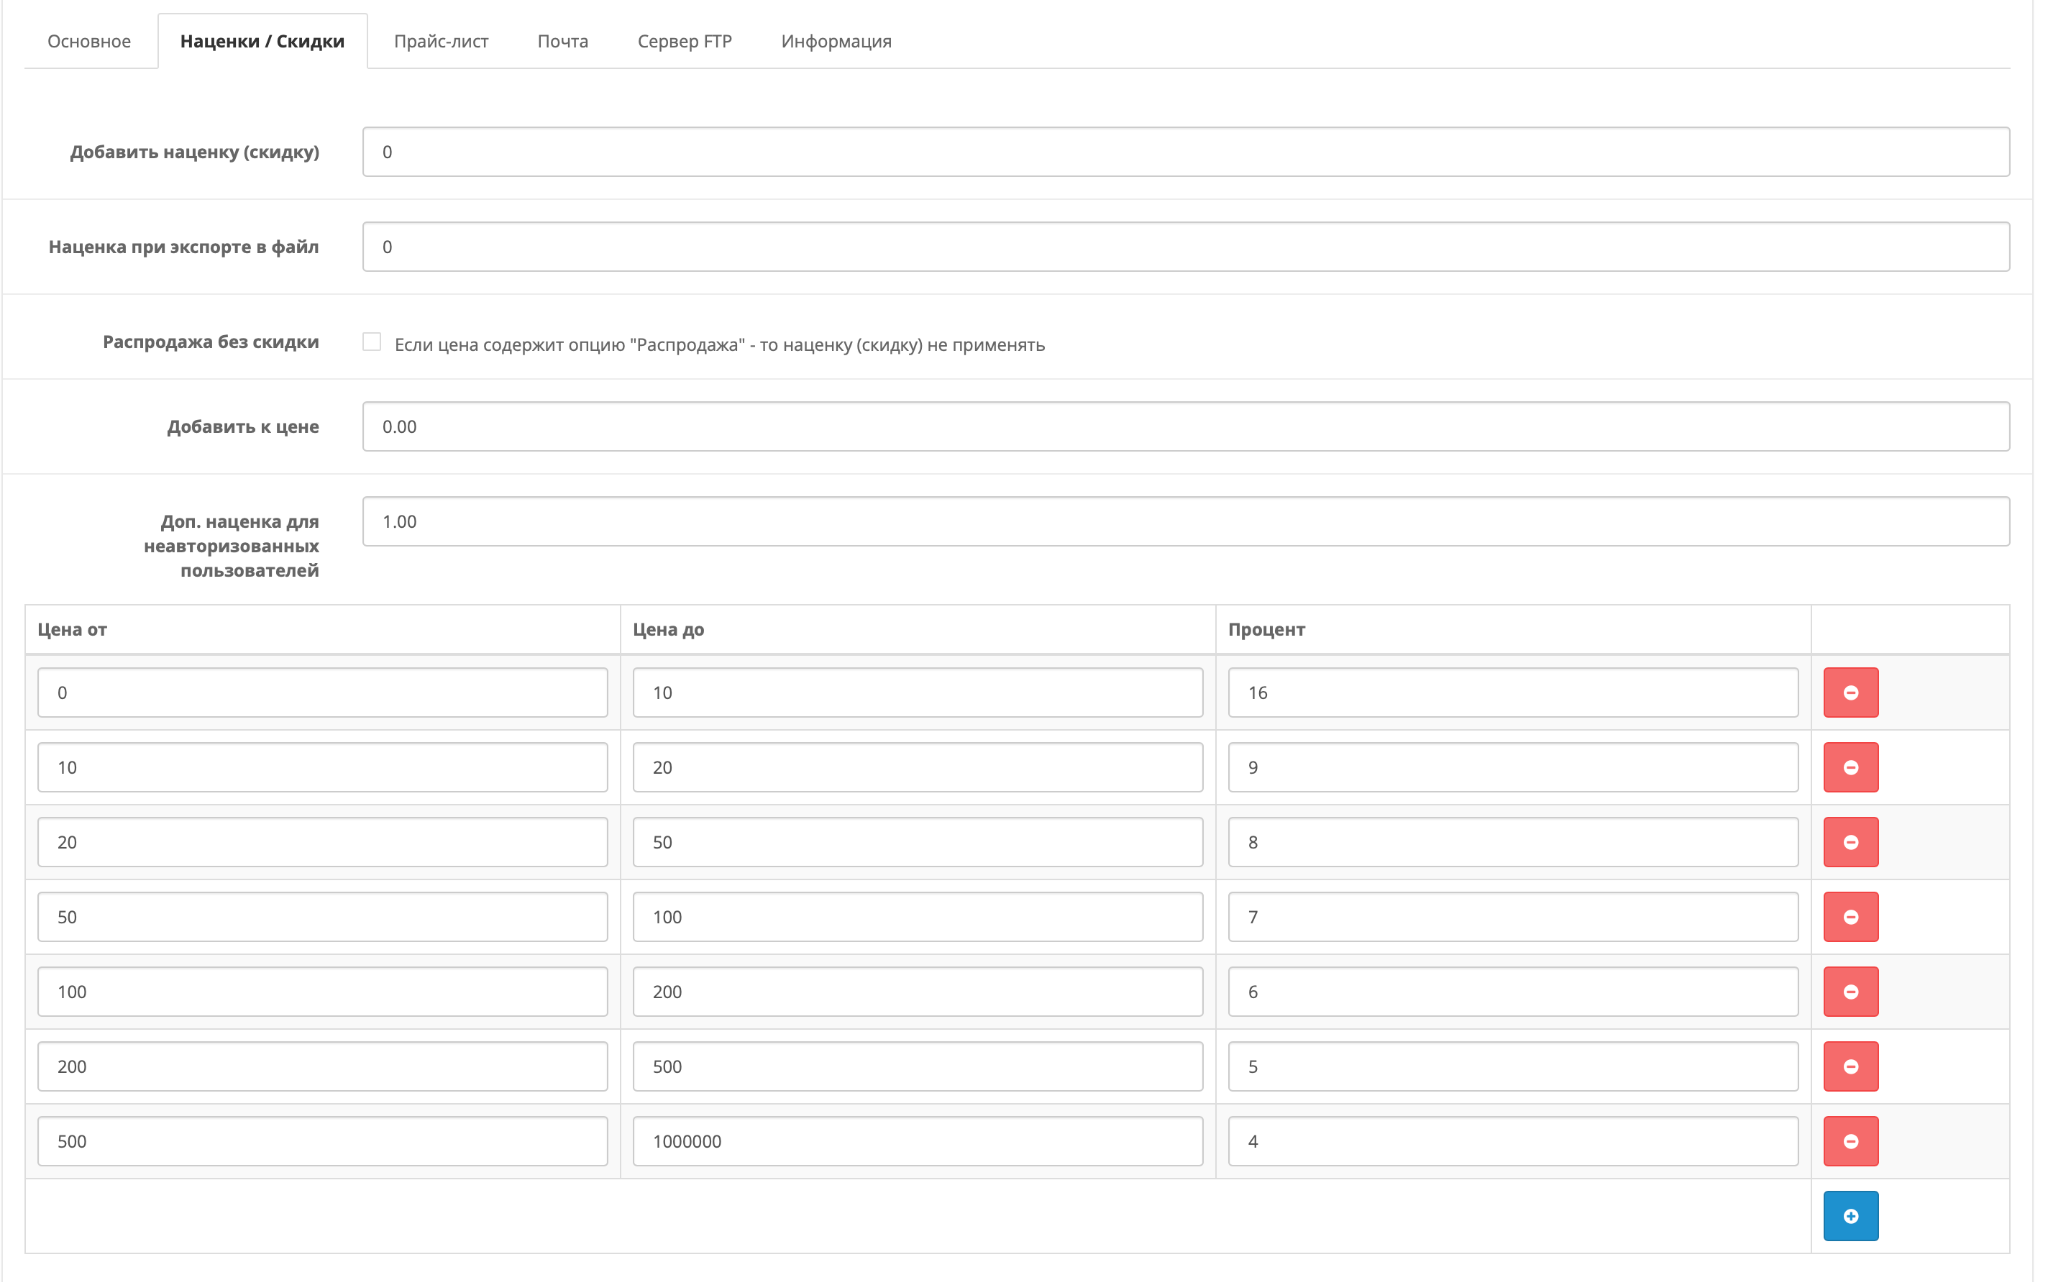
Task: Open the Информация tab
Action: point(836,41)
